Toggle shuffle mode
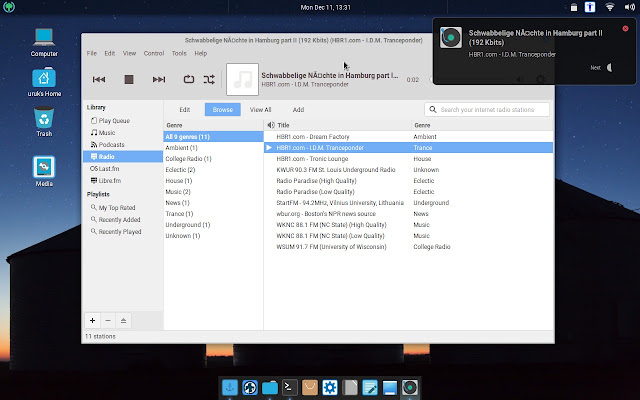Viewport: 640px width, 400px height. pos(209,79)
